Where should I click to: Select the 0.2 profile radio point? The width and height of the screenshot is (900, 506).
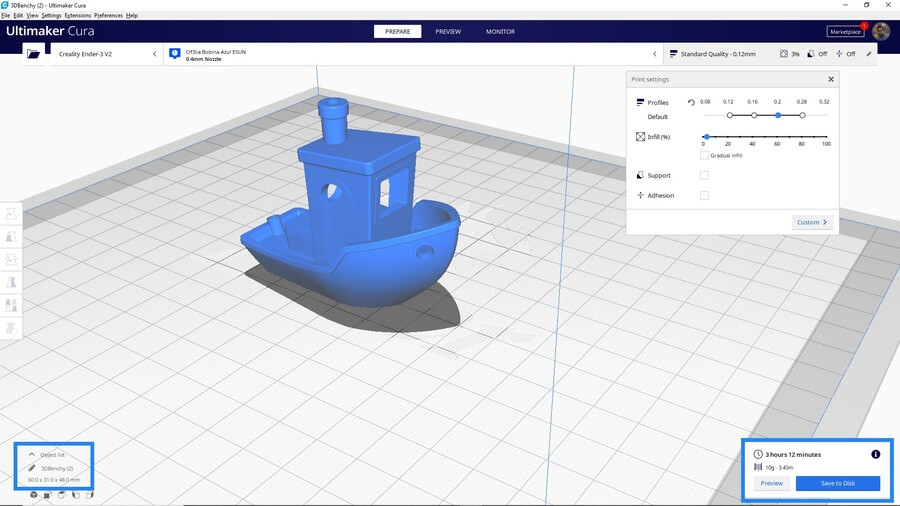[778, 115]
